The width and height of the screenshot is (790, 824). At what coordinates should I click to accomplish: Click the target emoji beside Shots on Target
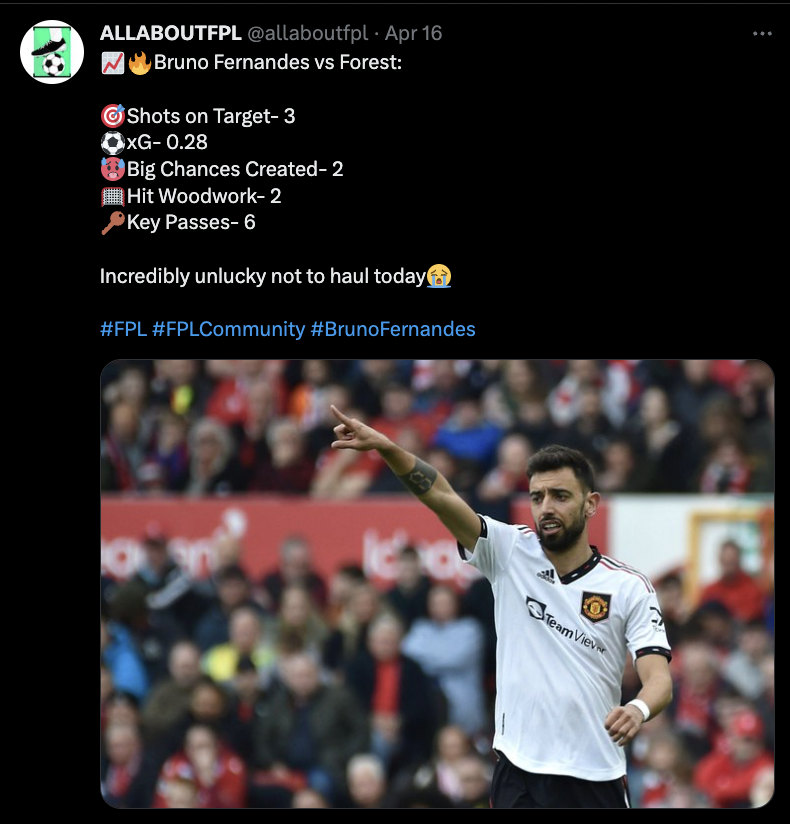[x=112, y=116]
